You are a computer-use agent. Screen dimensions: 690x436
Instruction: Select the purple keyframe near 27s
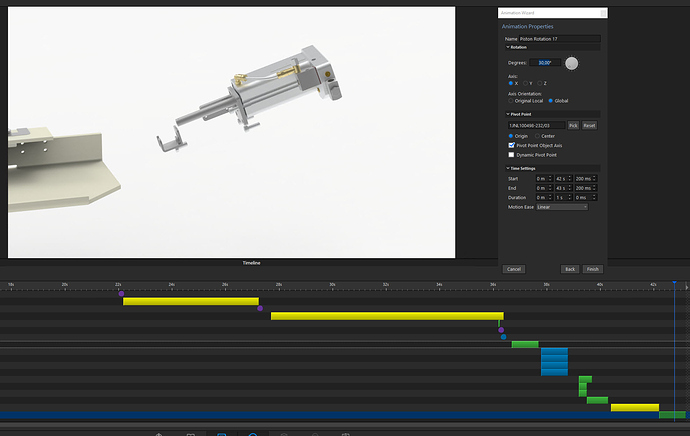click(x=260, y=308)
